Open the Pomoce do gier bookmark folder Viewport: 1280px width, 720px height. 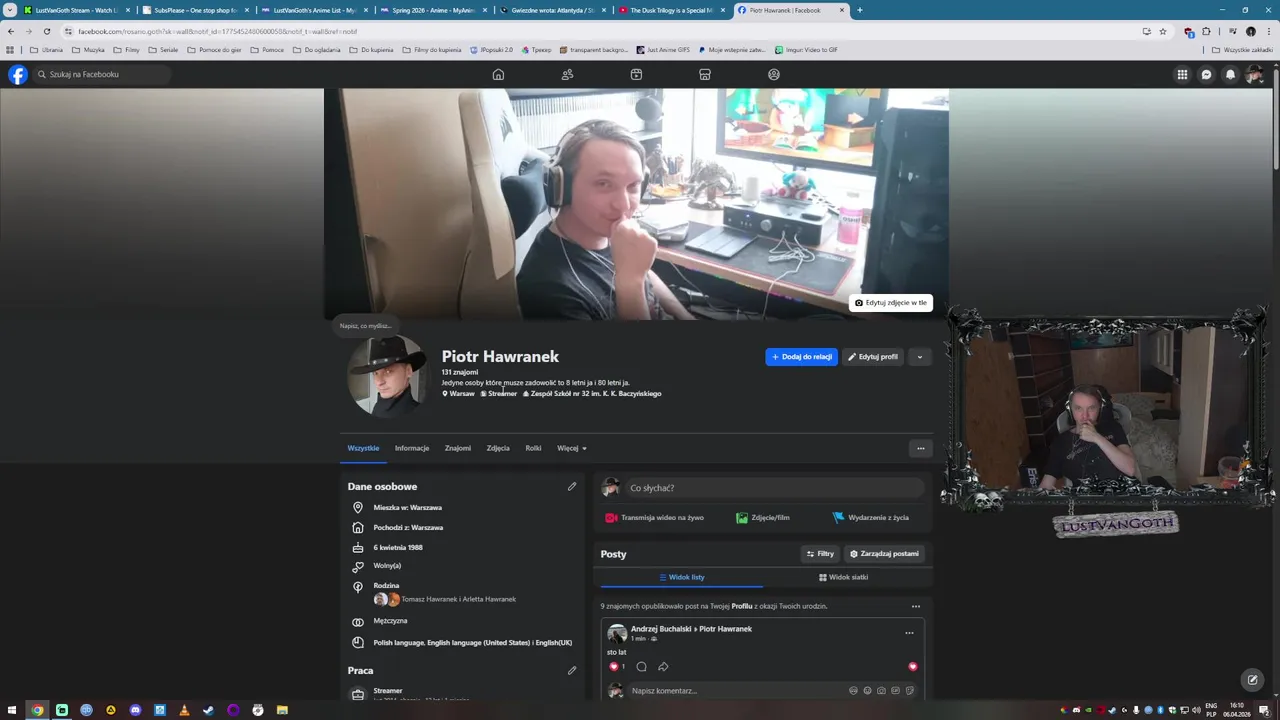pos(214,49)
